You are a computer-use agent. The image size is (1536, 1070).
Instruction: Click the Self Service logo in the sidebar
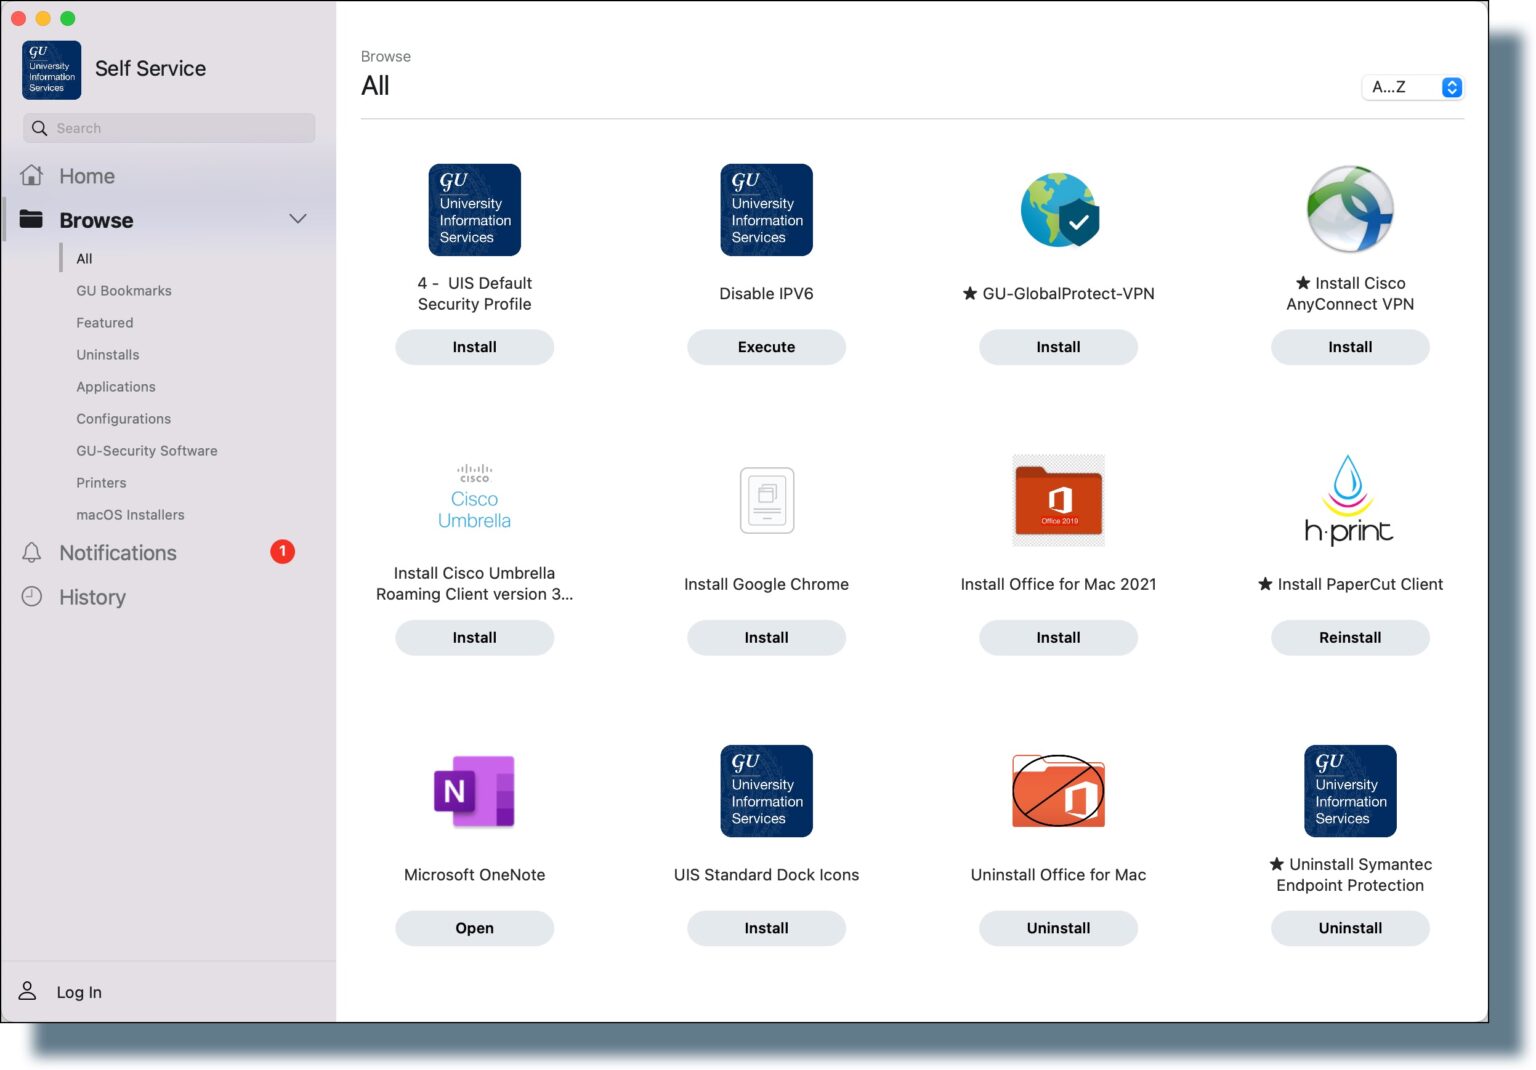click(x=51, y=68)
